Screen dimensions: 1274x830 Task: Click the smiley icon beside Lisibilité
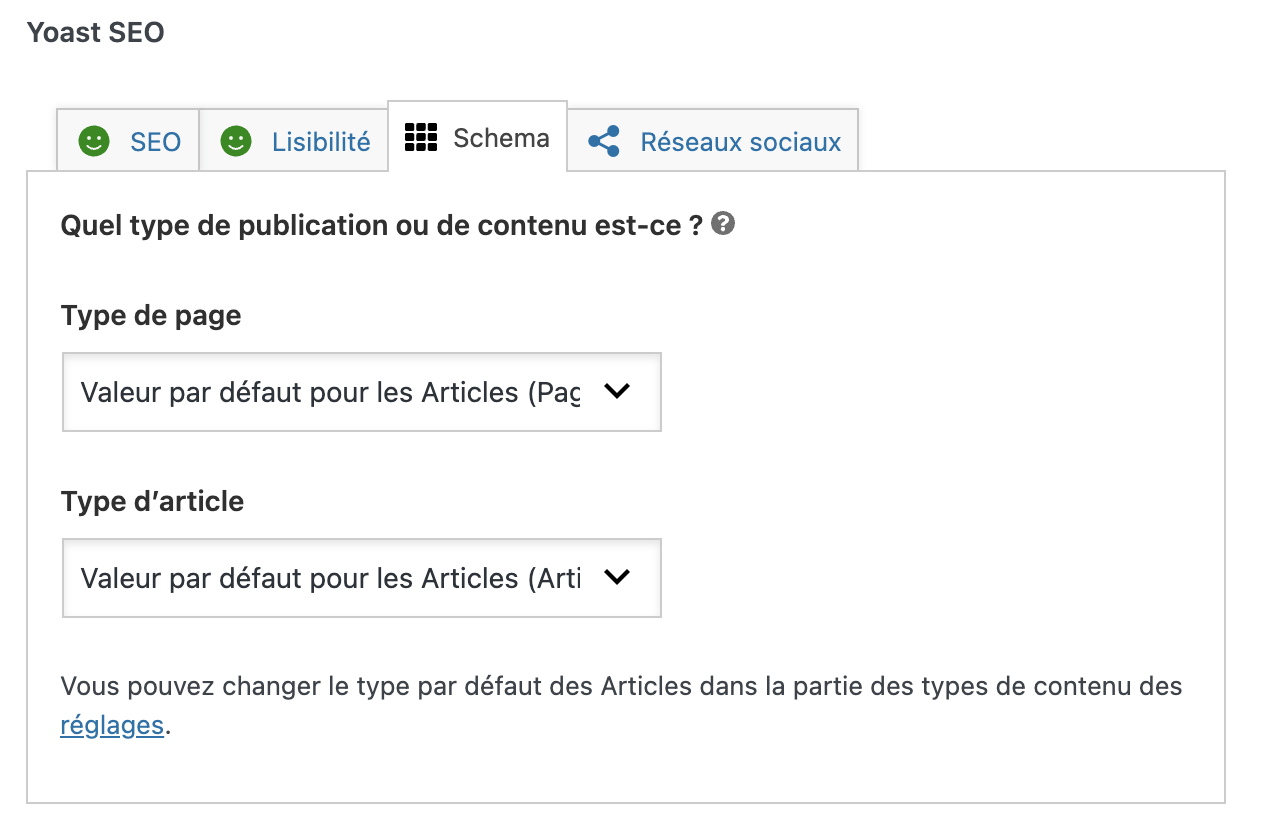[235, 142]
